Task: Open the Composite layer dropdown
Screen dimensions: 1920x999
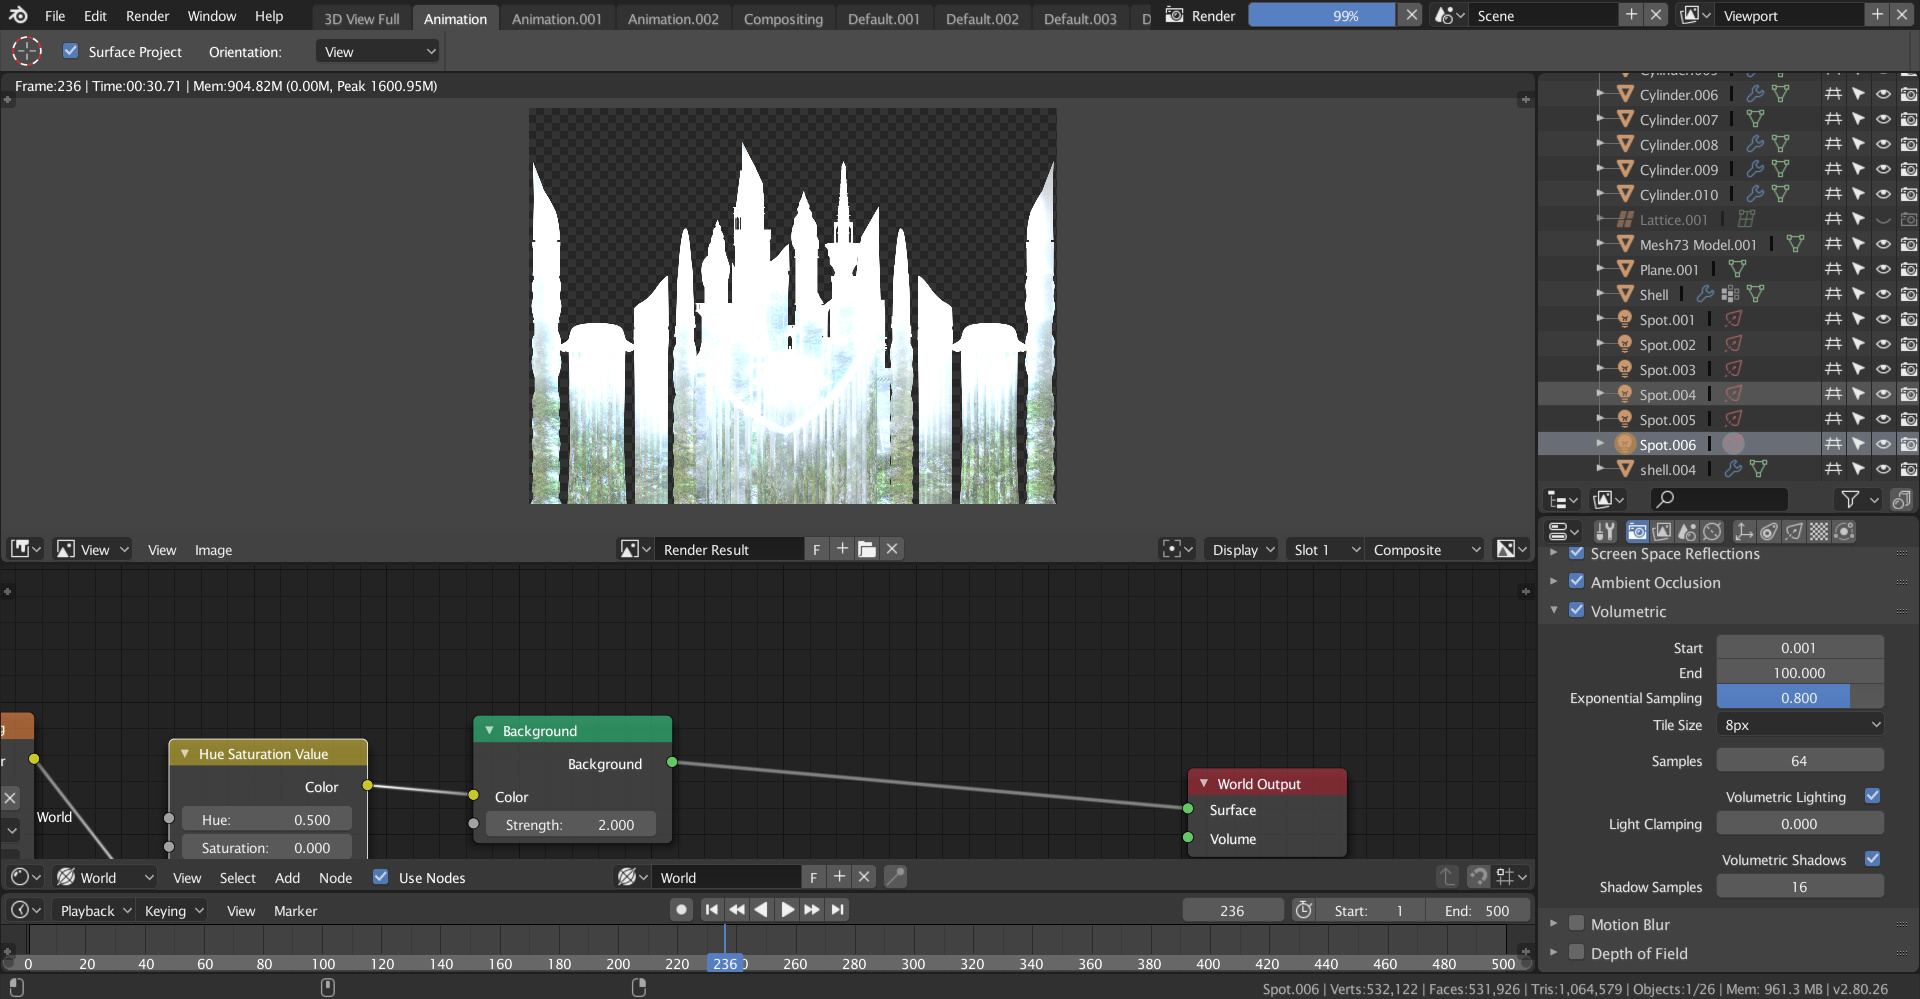Action: click(x=1425, y=549)
